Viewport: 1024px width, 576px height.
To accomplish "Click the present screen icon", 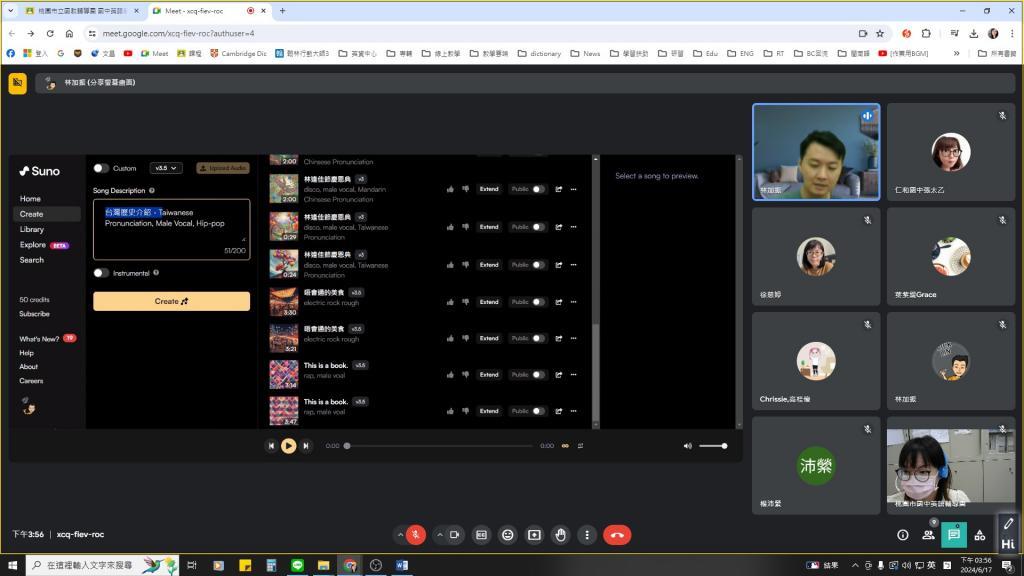I will 534,535.
